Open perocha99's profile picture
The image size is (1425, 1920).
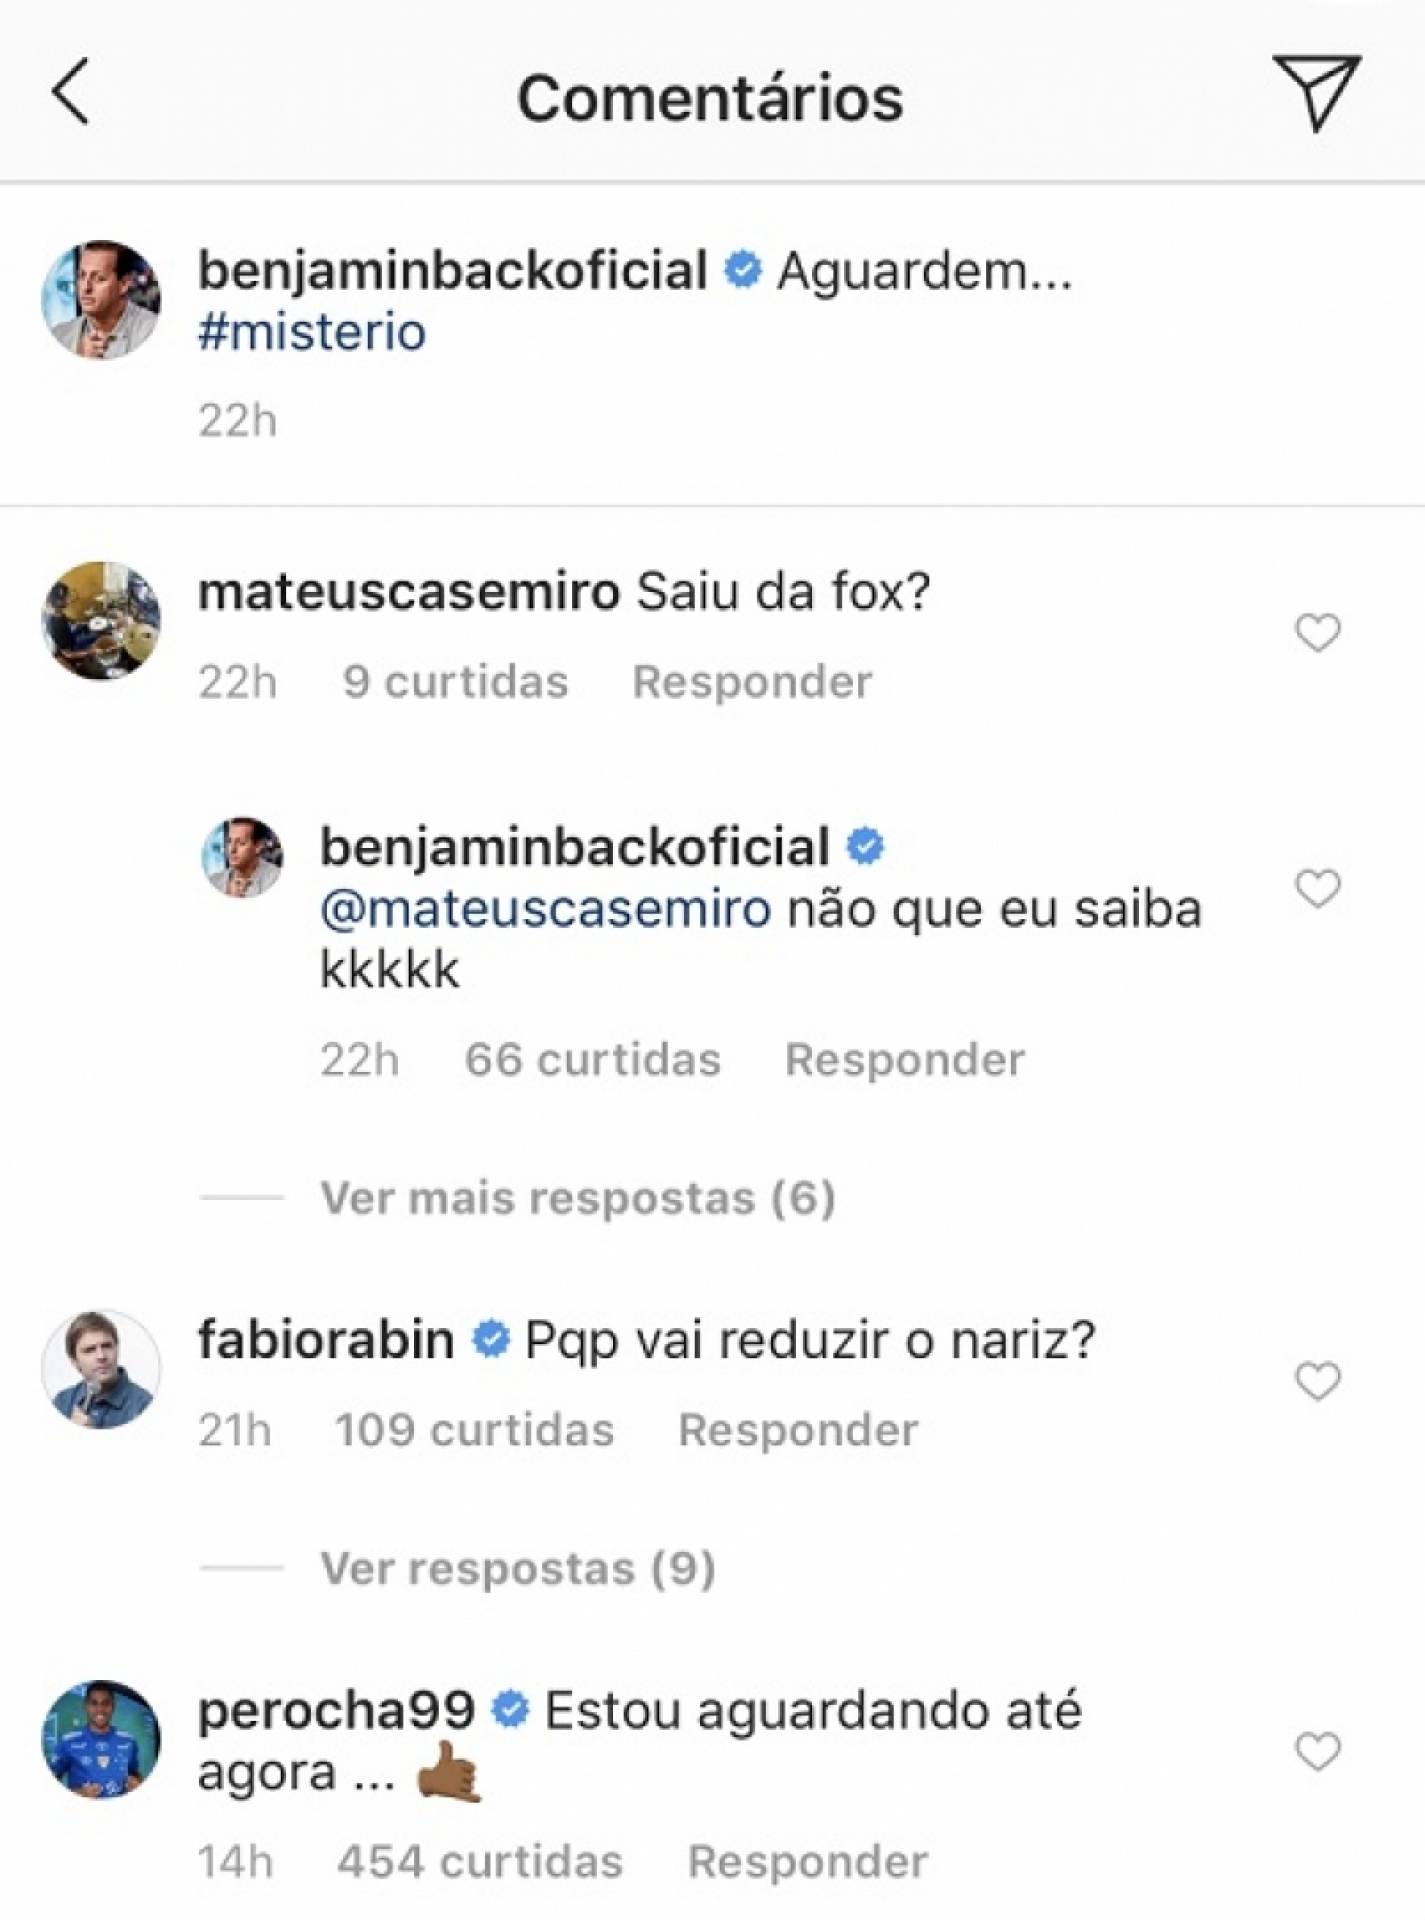(101, 1739)
